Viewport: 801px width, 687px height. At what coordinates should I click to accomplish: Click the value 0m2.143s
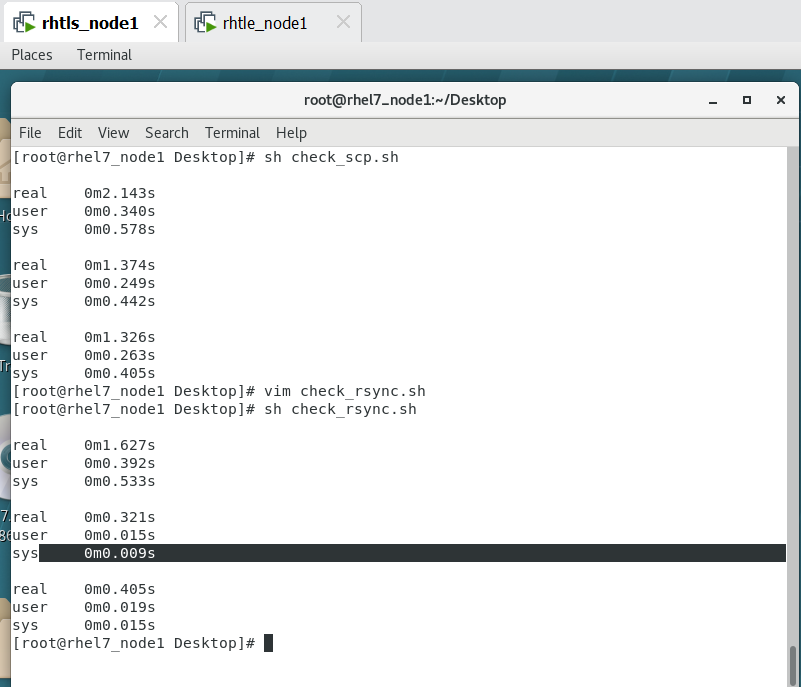[x=120, y=193]
